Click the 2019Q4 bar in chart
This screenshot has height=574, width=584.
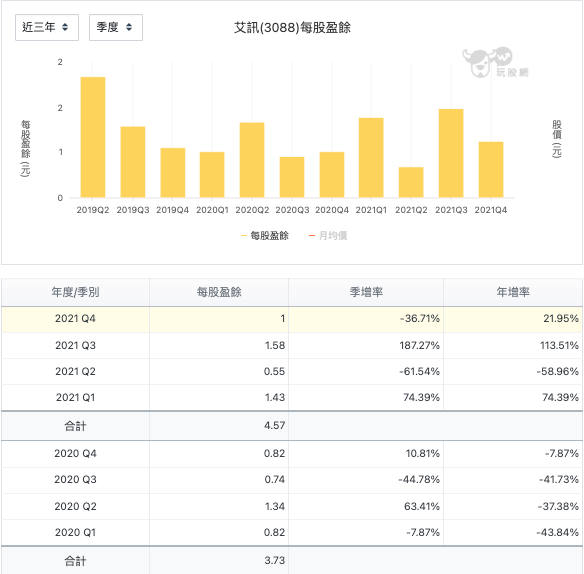[172, 172]
